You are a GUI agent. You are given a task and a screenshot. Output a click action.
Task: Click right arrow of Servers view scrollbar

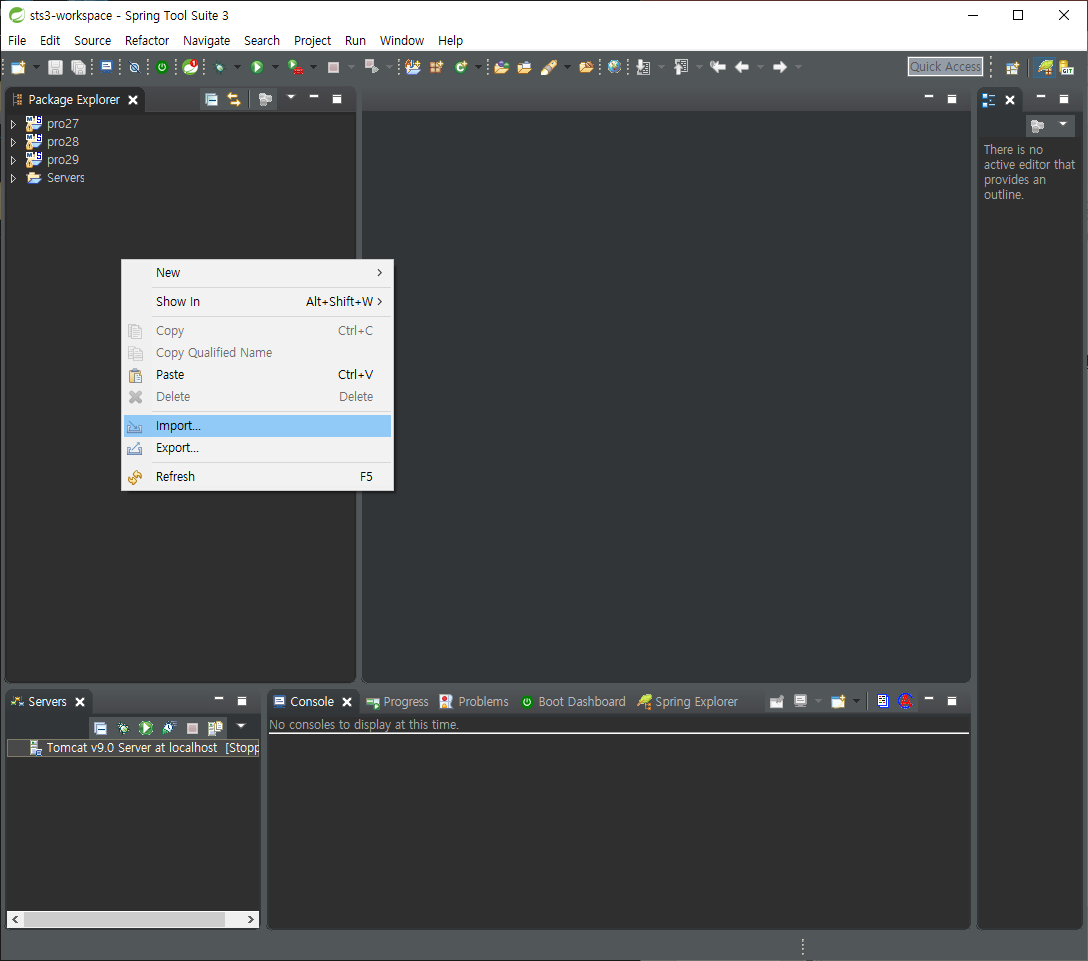tap(251, 919)
